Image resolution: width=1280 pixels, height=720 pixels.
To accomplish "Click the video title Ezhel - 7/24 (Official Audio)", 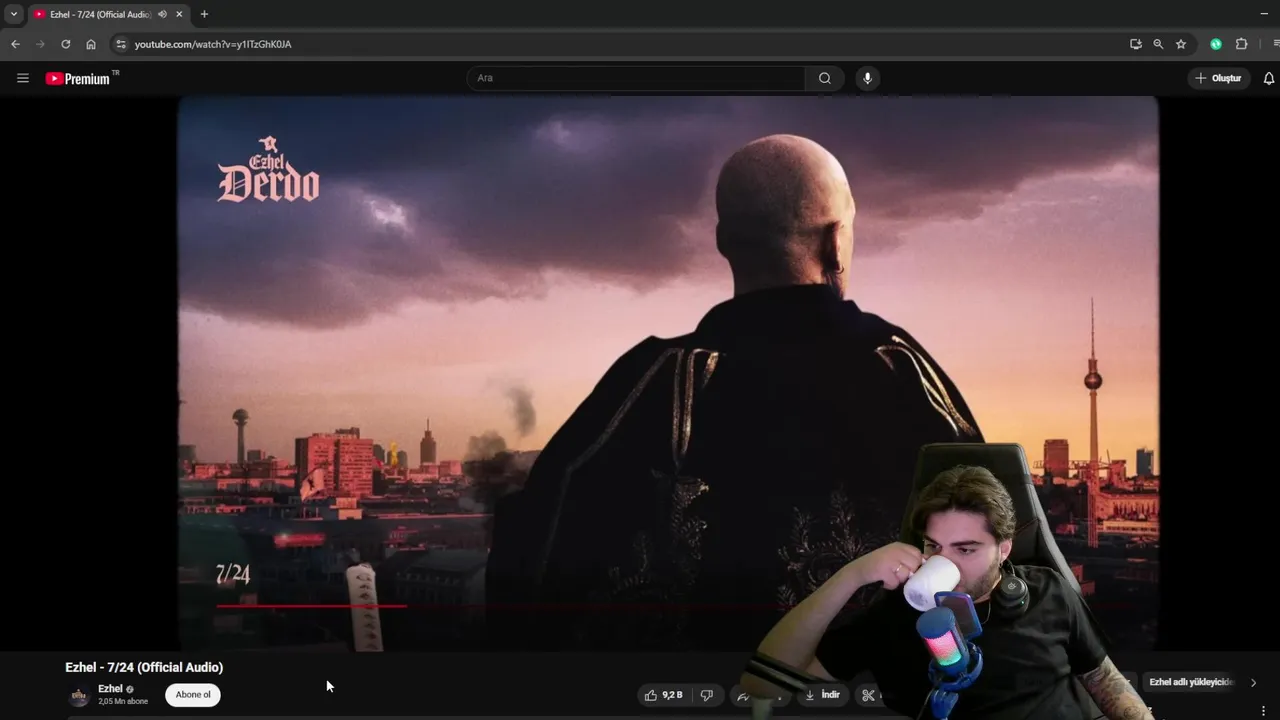I will coord(144,667).
